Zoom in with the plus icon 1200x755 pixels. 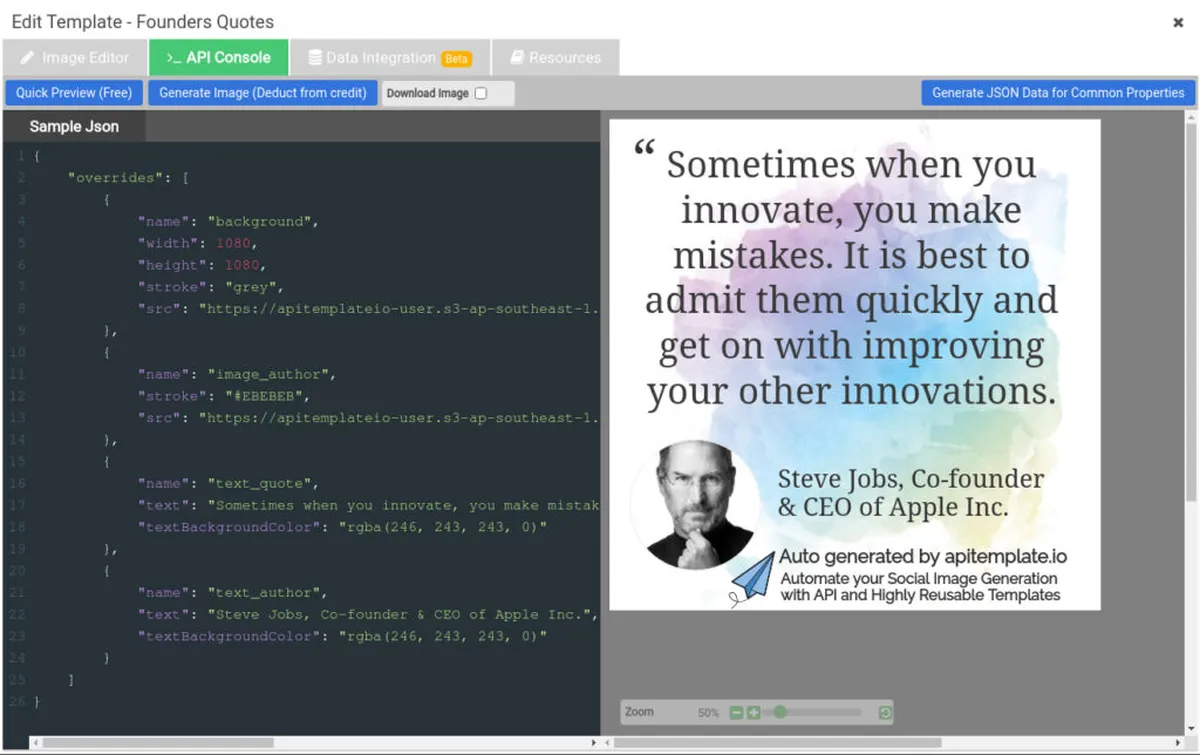tap(754, 713)
